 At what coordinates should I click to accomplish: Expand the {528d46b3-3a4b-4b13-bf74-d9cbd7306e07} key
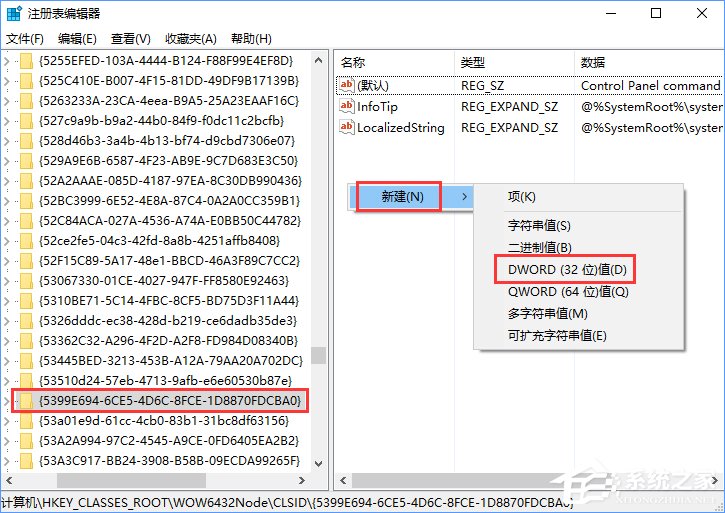point(6,141)
